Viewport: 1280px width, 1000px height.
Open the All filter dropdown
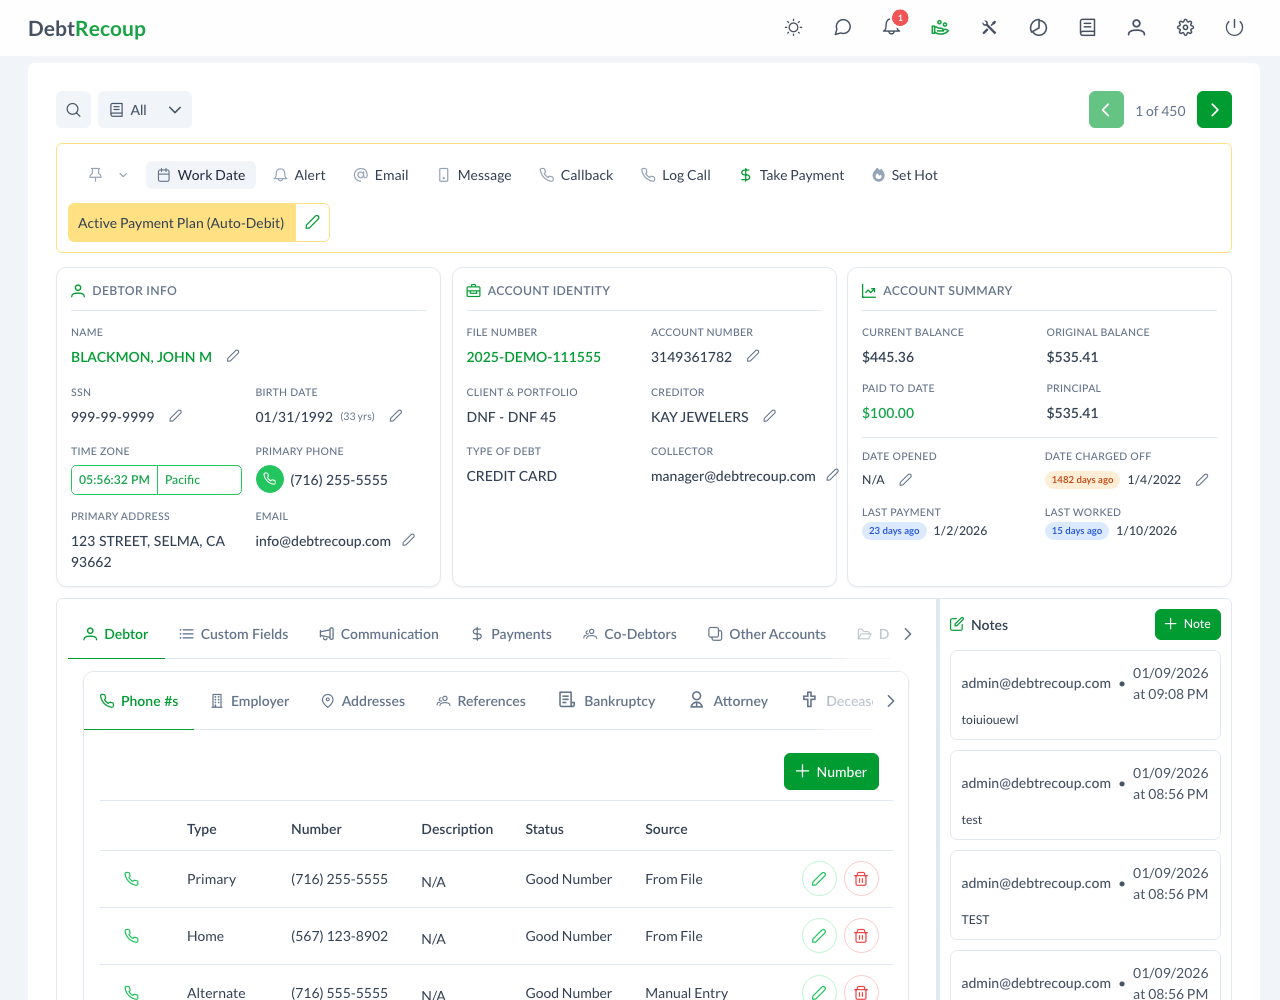[145, 110]
